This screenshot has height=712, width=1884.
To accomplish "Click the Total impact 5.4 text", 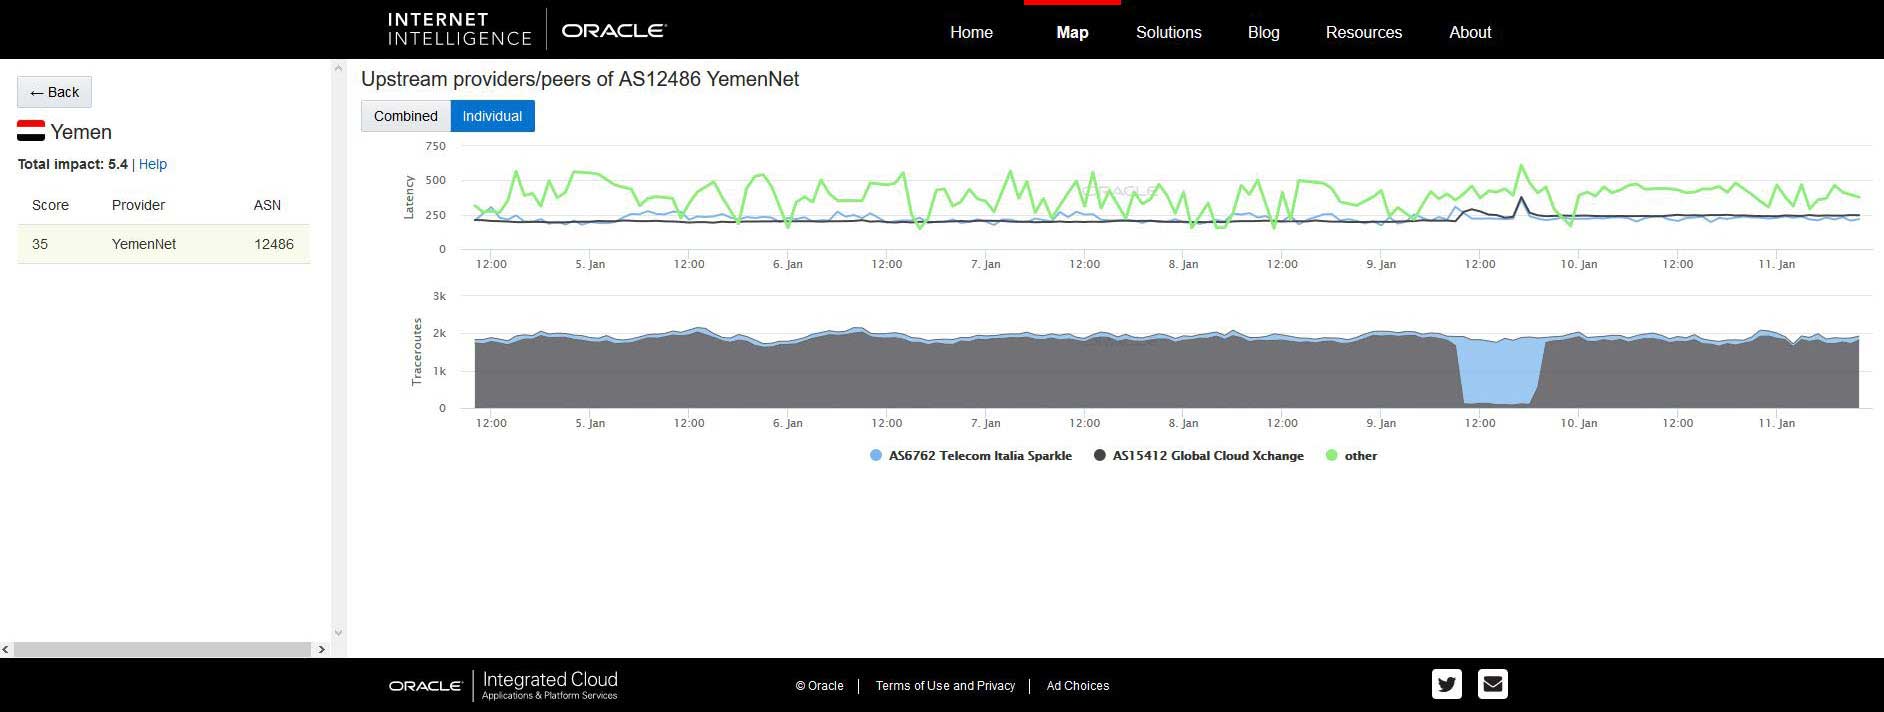I will point(72,164).
